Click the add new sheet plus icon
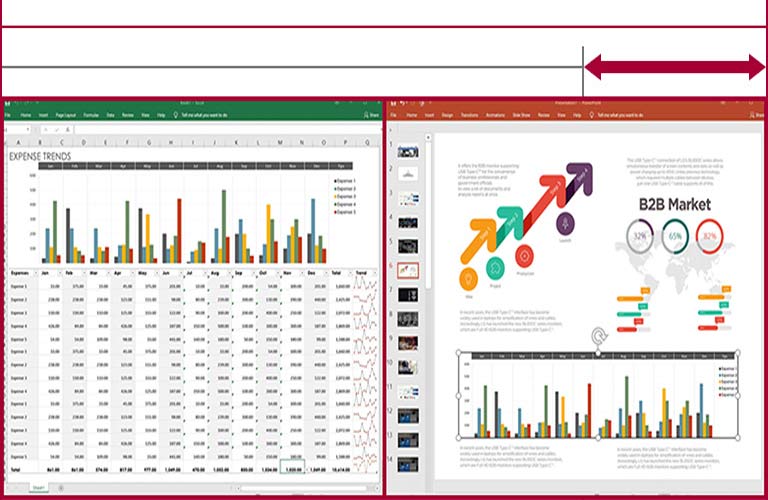 tap(60, 487)
